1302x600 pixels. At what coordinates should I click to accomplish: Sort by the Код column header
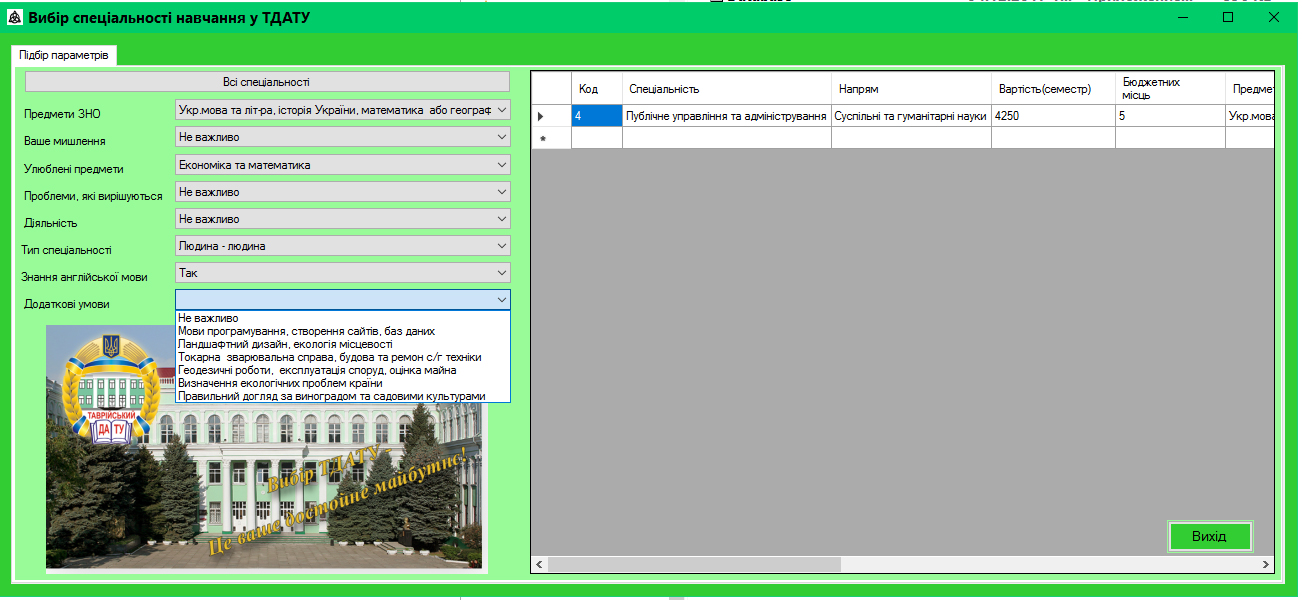(597, 89)
